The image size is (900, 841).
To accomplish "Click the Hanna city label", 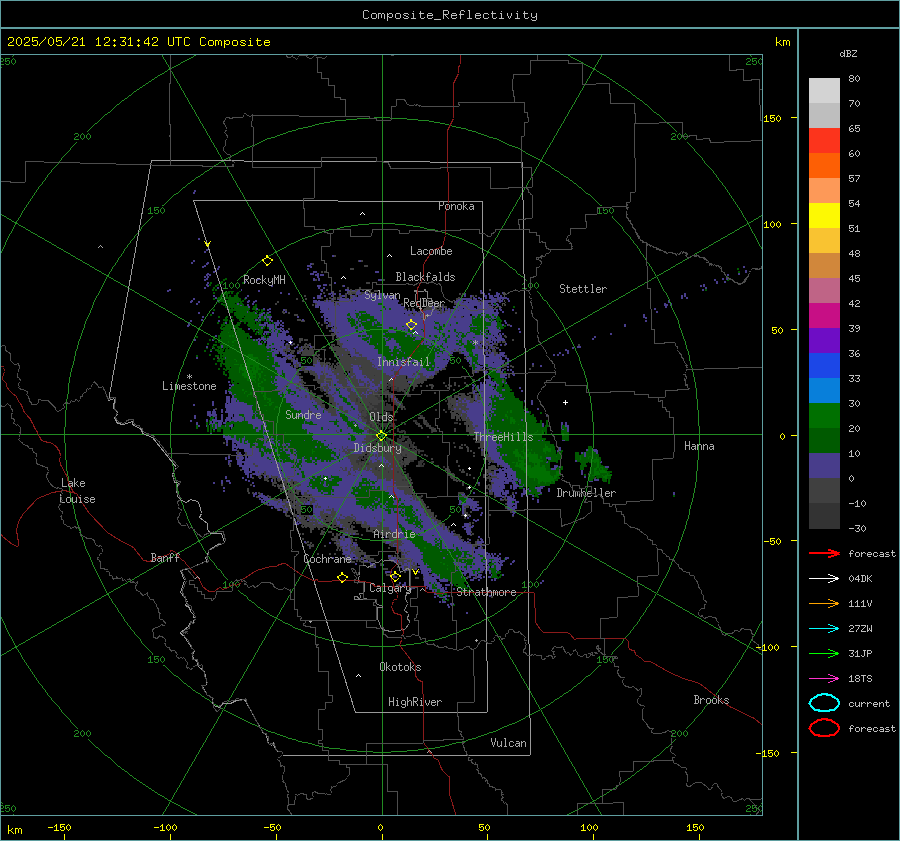I will tap(699, 446).
